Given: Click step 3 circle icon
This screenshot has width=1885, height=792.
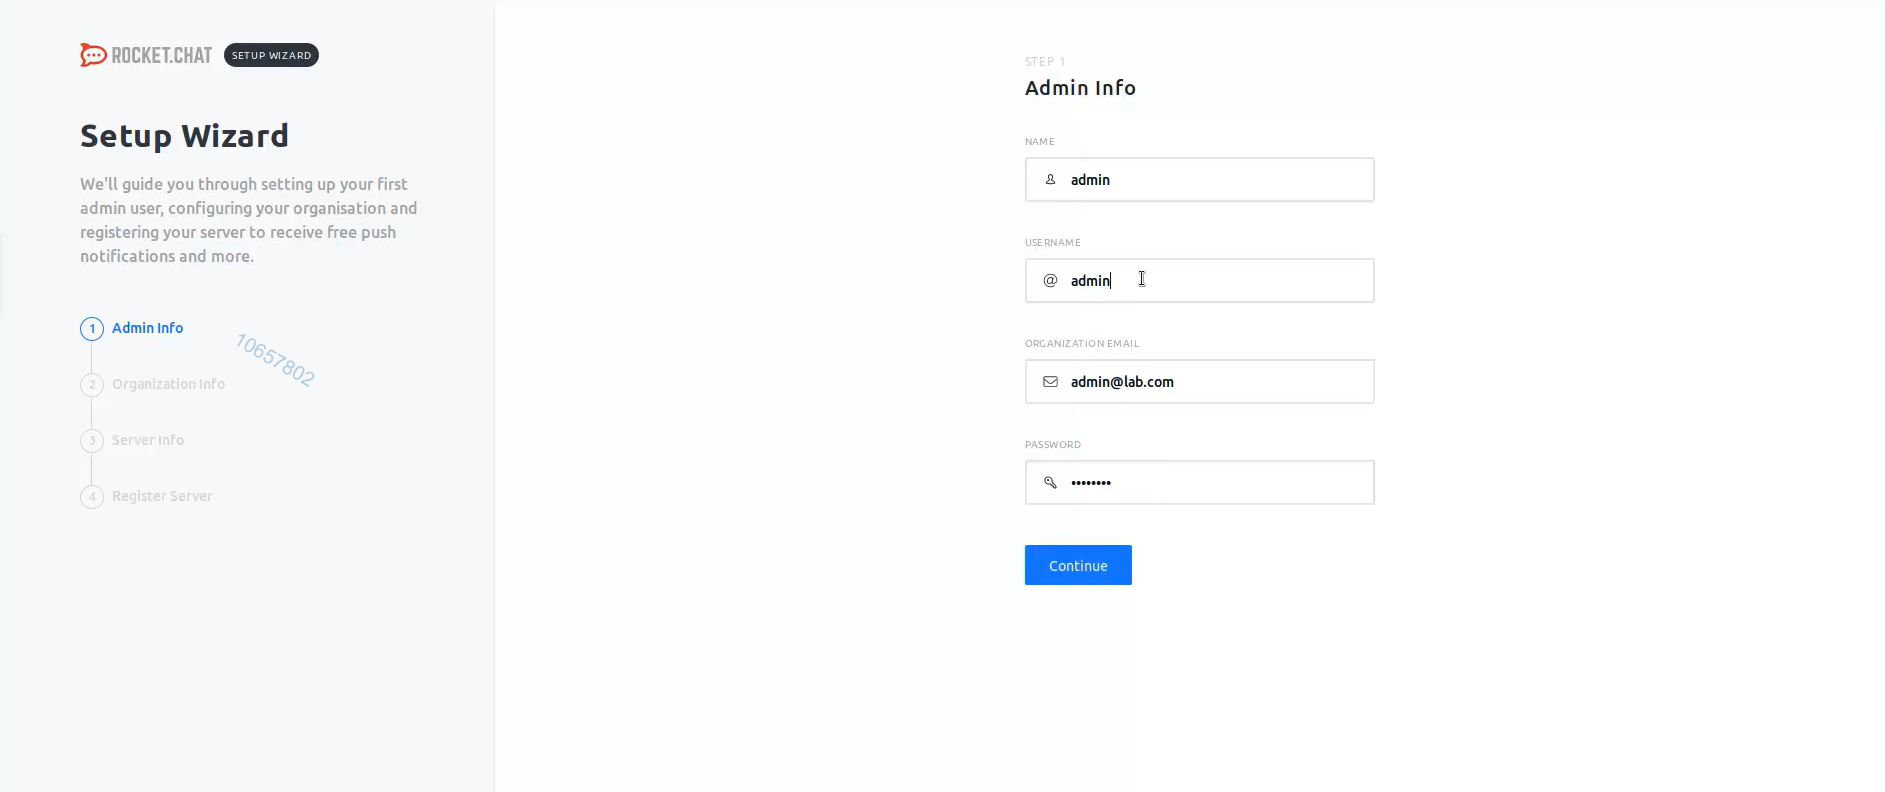Looking at the screenshot, I should [x=92, y=441].
